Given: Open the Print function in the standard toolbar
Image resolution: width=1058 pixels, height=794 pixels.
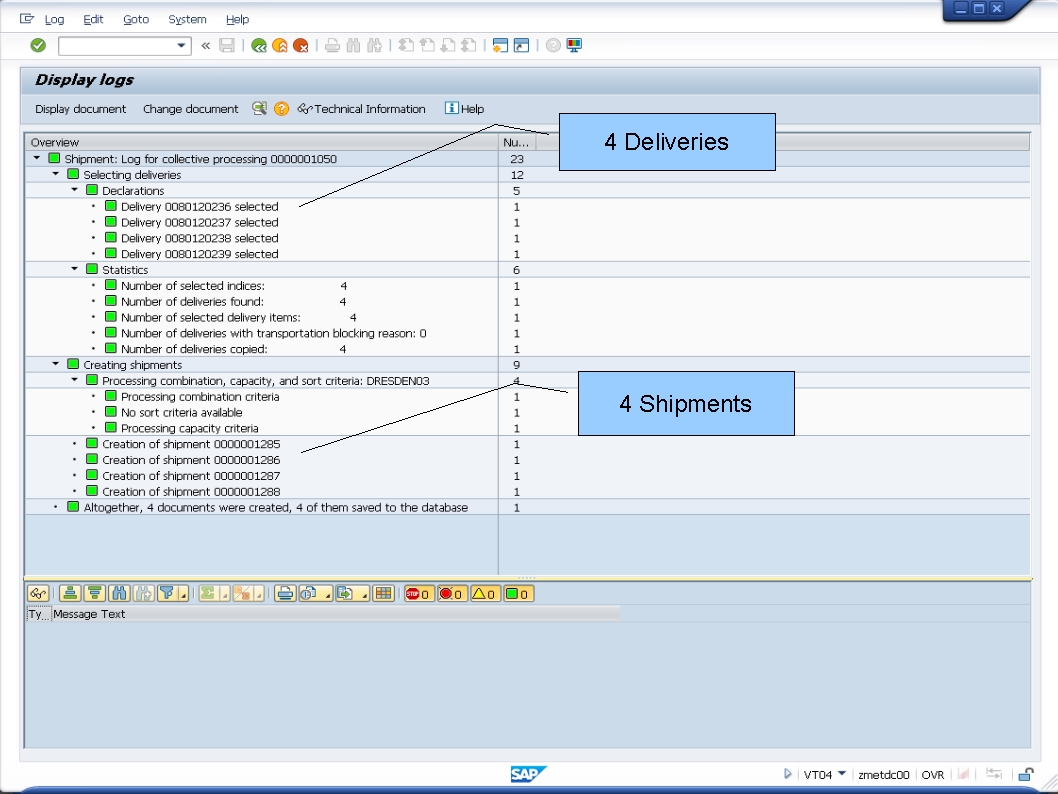Looking at the screenshot, I should pos(333,45).
